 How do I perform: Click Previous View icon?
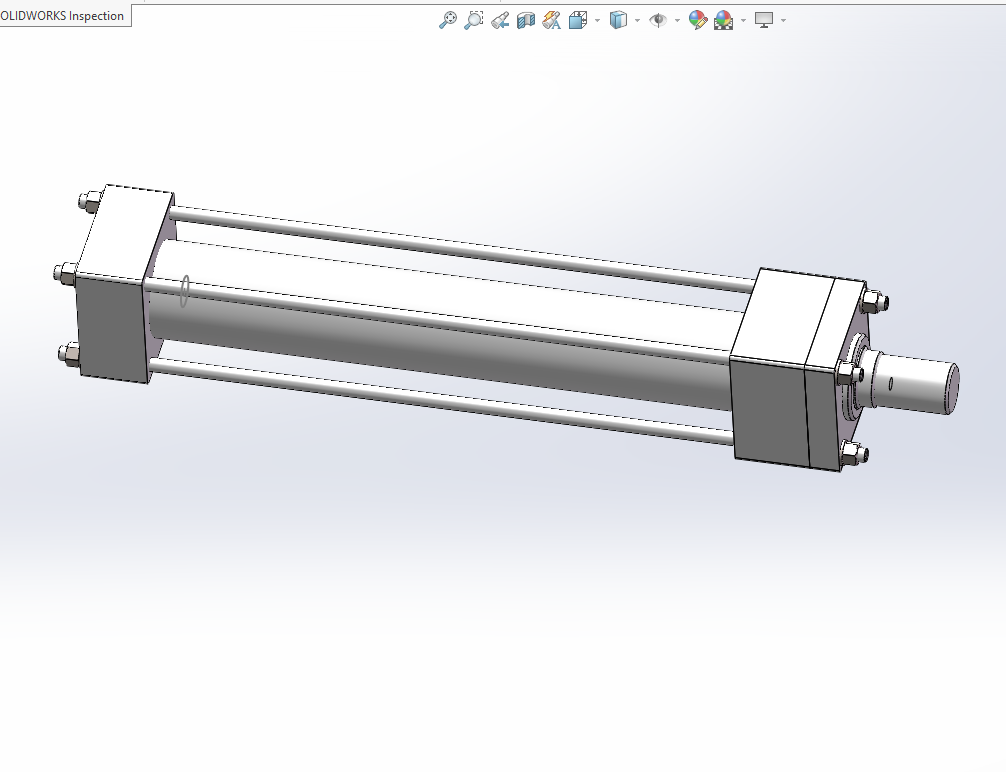click(500, 20)
